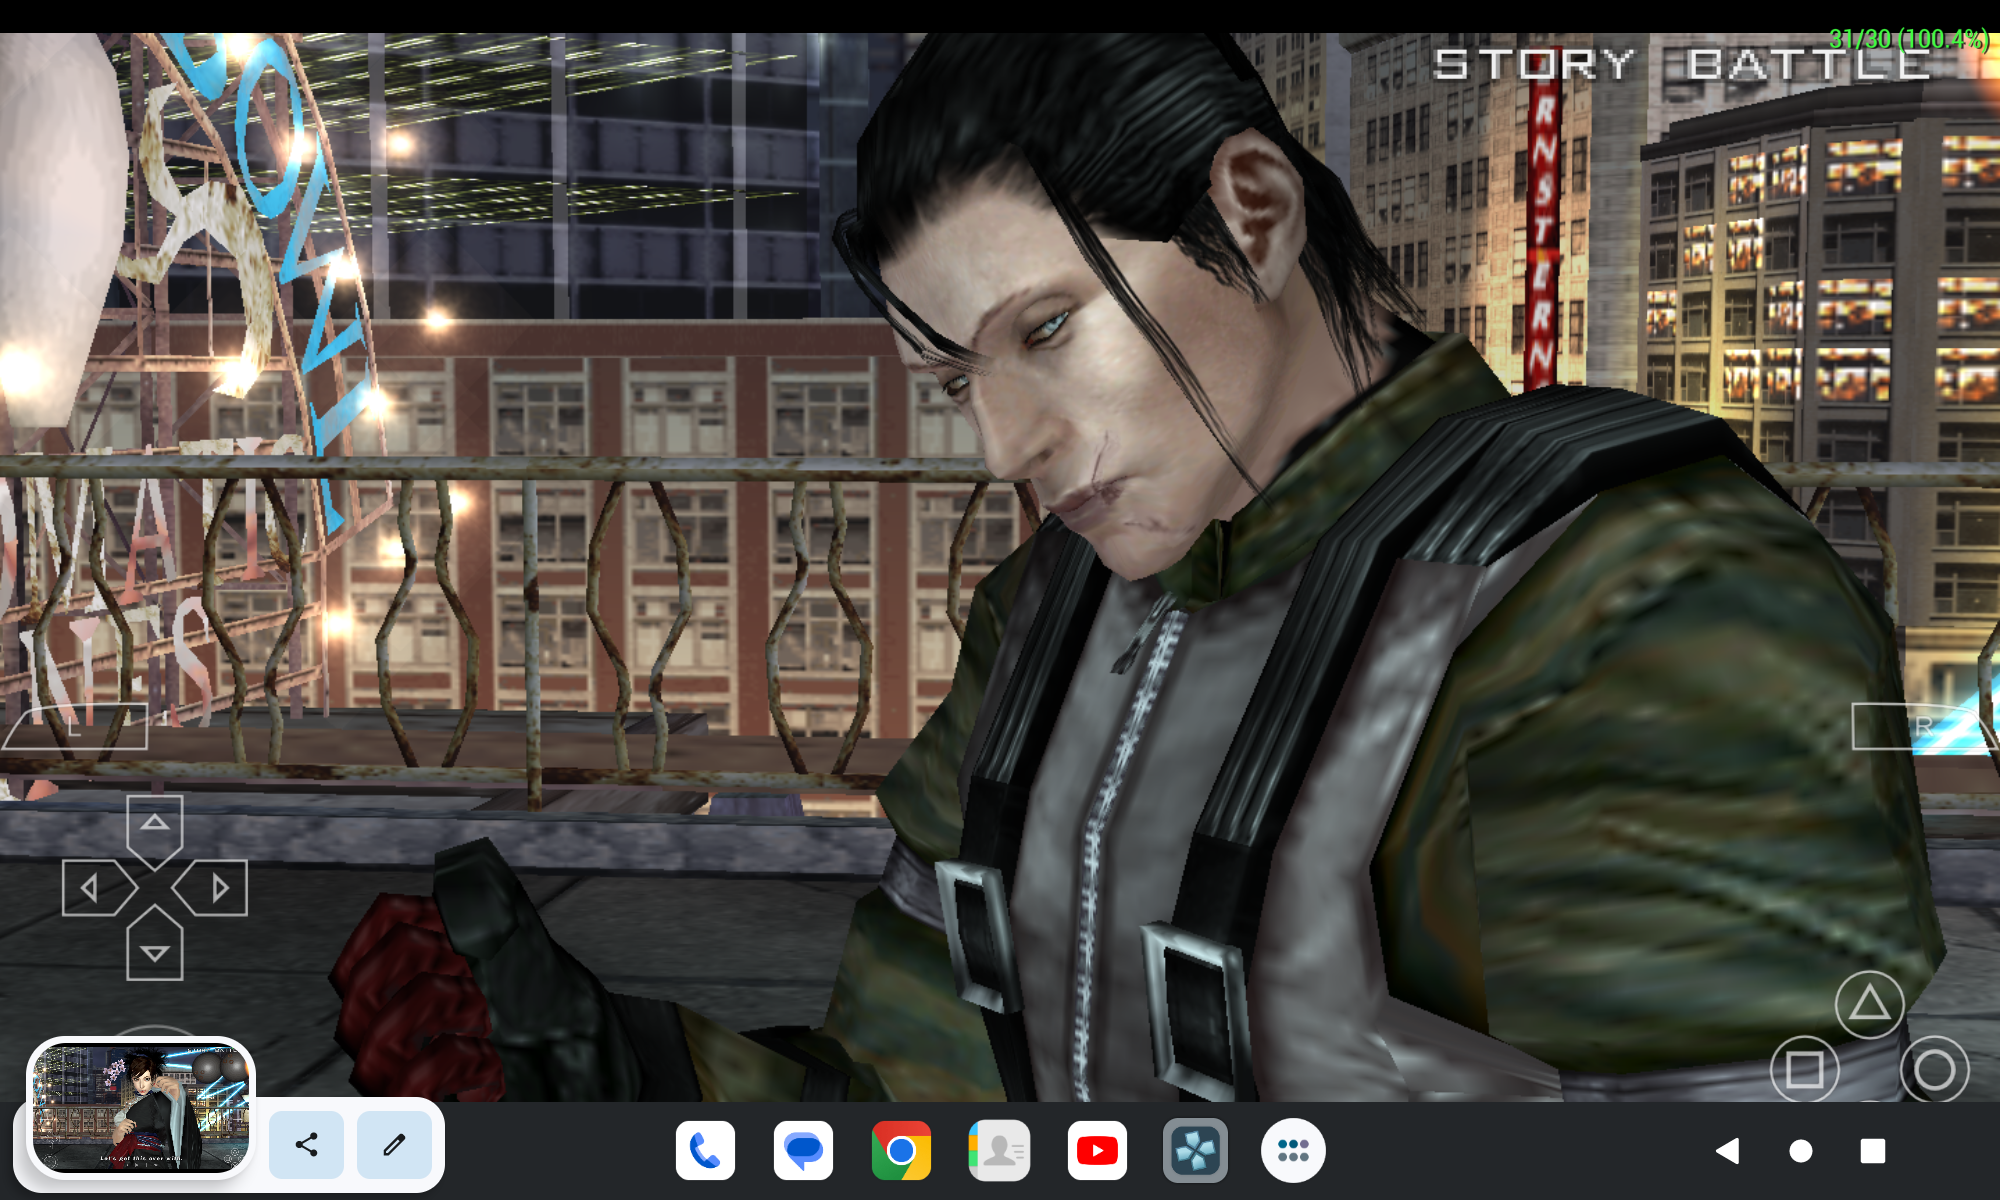This screenshot has width=2000, height=1200.
Task: Launch YouTube from the taskbar
Action: tap(1097, 1151)
